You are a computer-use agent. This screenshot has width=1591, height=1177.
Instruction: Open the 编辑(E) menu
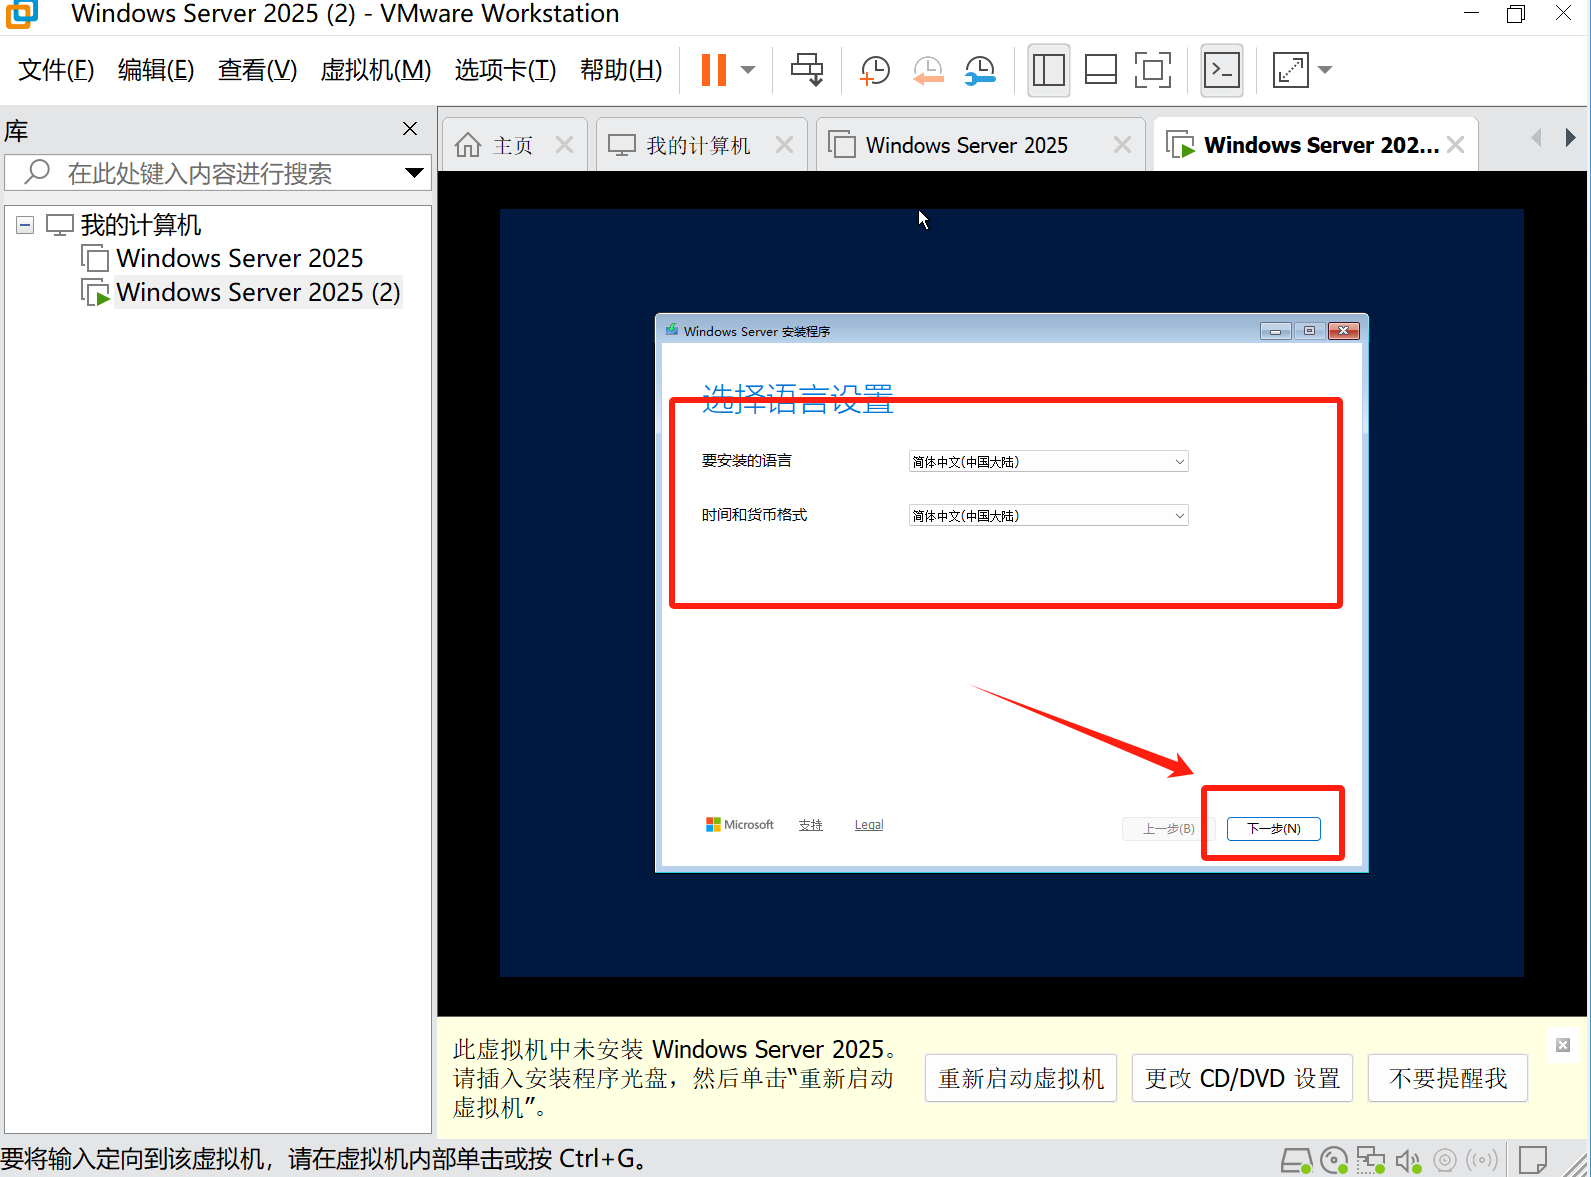156,70
